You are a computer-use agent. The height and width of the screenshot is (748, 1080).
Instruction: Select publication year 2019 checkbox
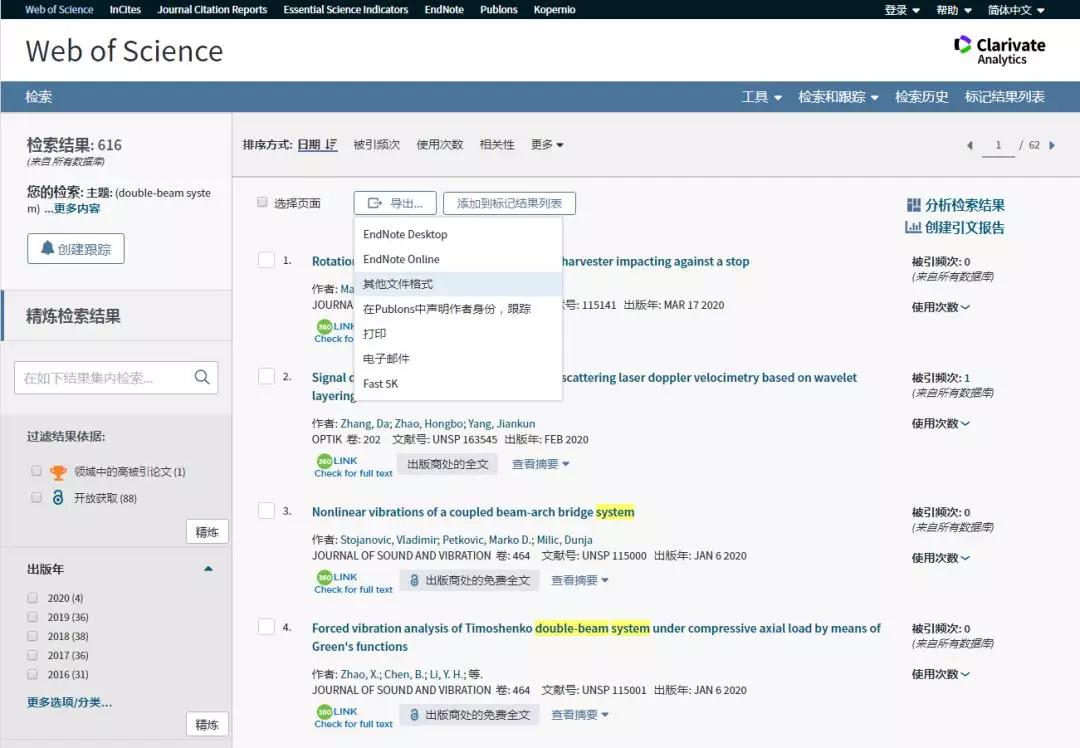point(32,616)
